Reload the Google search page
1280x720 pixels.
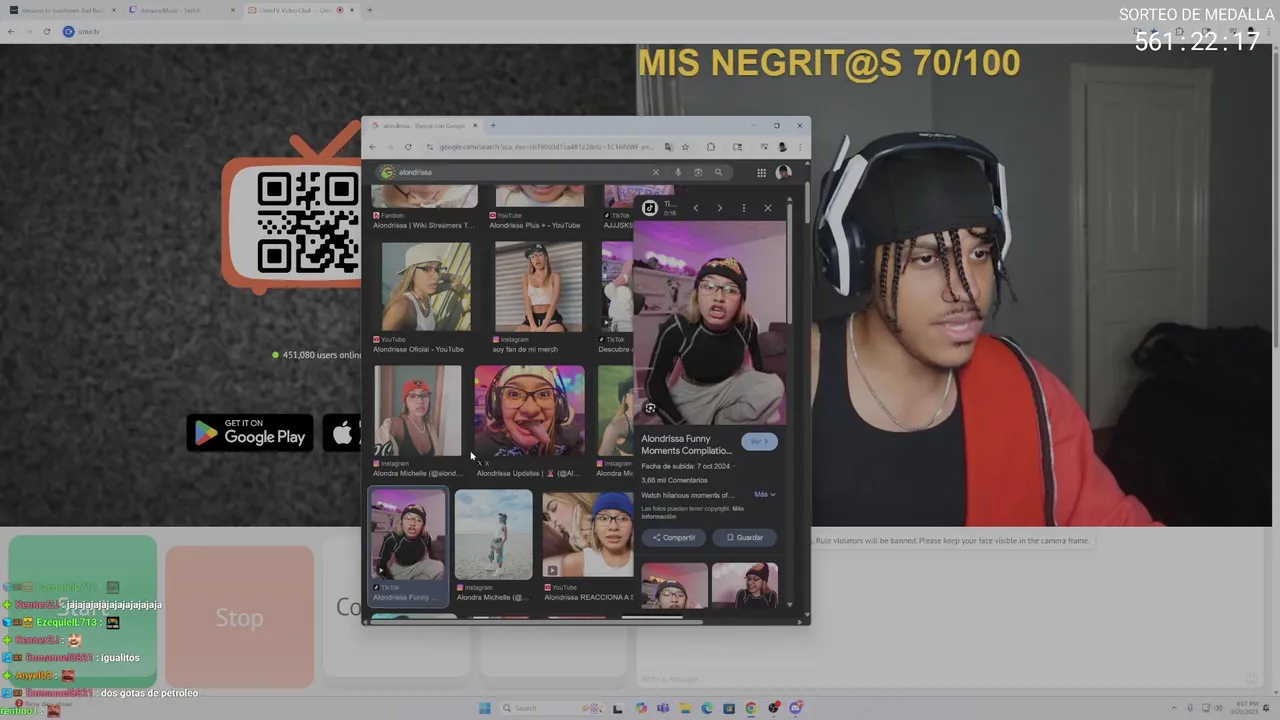coord(408,147)
